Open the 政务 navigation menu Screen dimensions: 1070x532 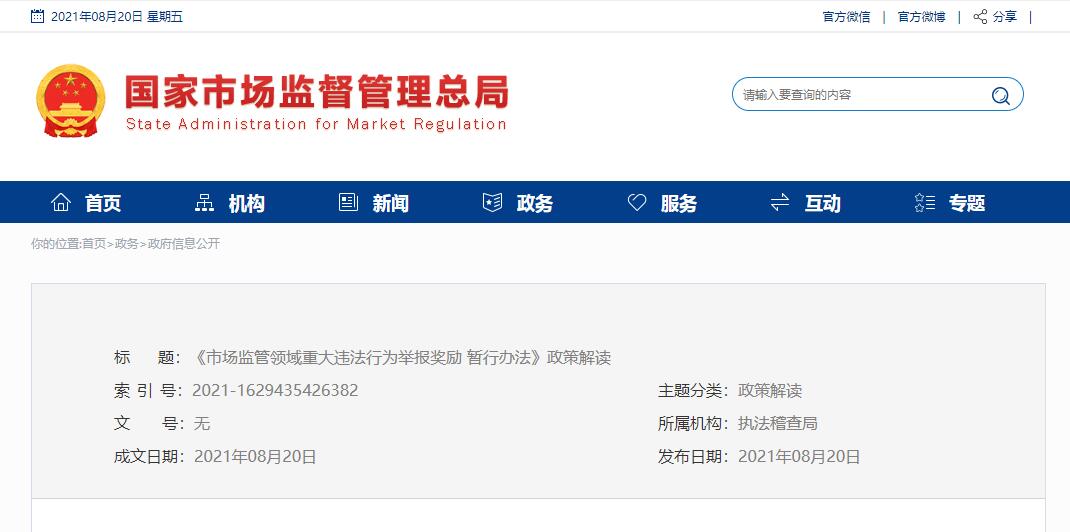pos(535,203)
